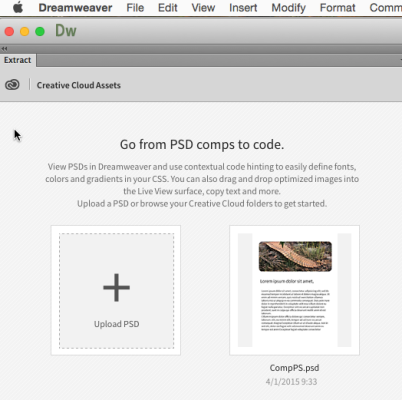The width and height of the screenshot is (402, 400).
Task: Open the Dreamweaver application menu
Action: coord(75,8)
